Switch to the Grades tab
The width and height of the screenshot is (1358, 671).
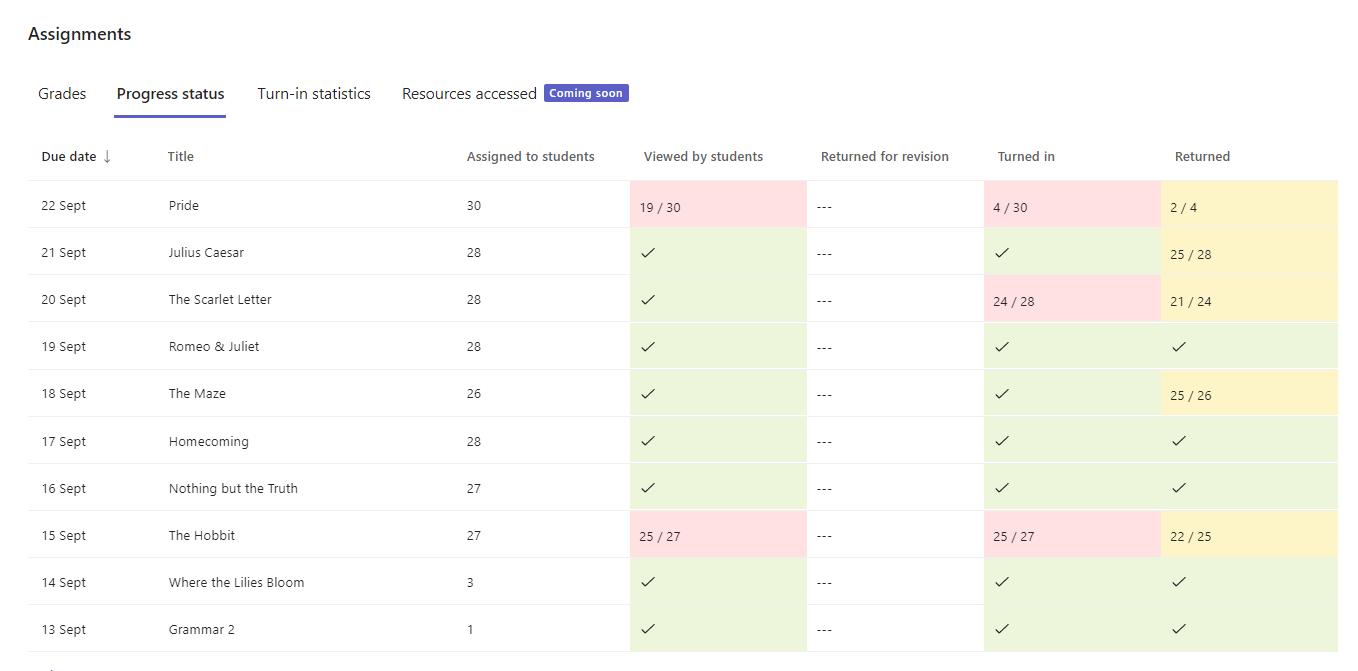(62, 94)
